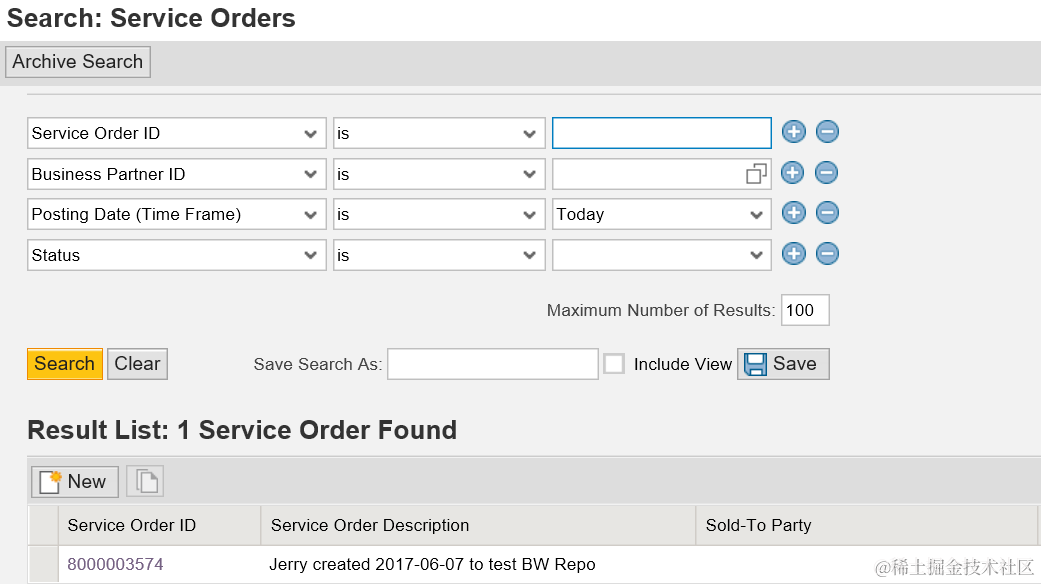Add search row after Service Order ID

tap(793, 132)
